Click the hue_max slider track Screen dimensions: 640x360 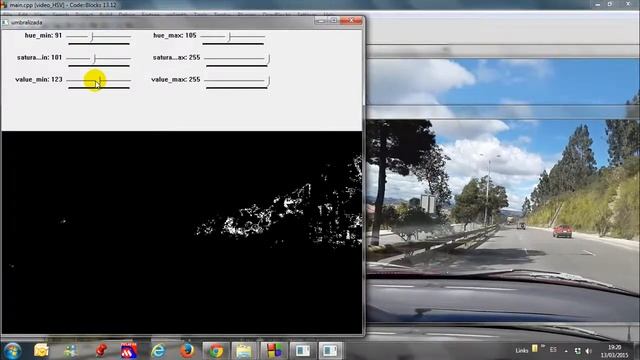click(x=233, y=37)
